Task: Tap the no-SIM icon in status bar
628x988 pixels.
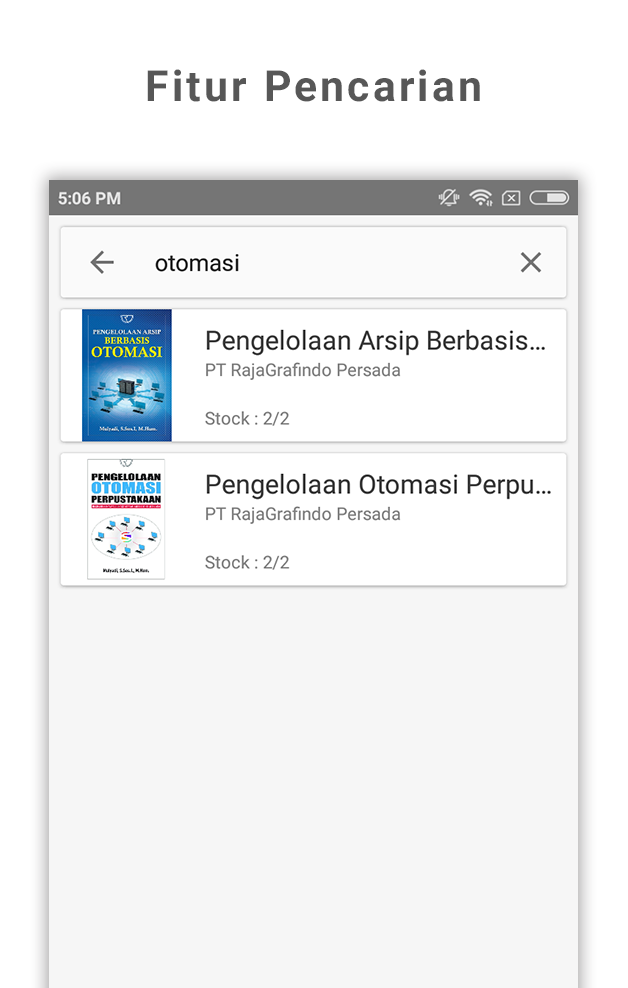Action: pos(511,198)
